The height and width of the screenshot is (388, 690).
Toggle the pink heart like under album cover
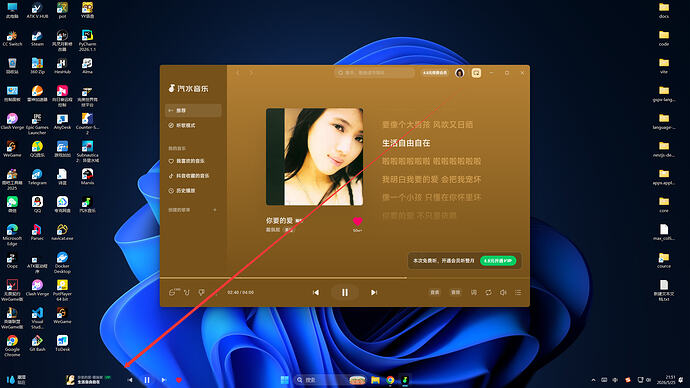pos(357,221)
